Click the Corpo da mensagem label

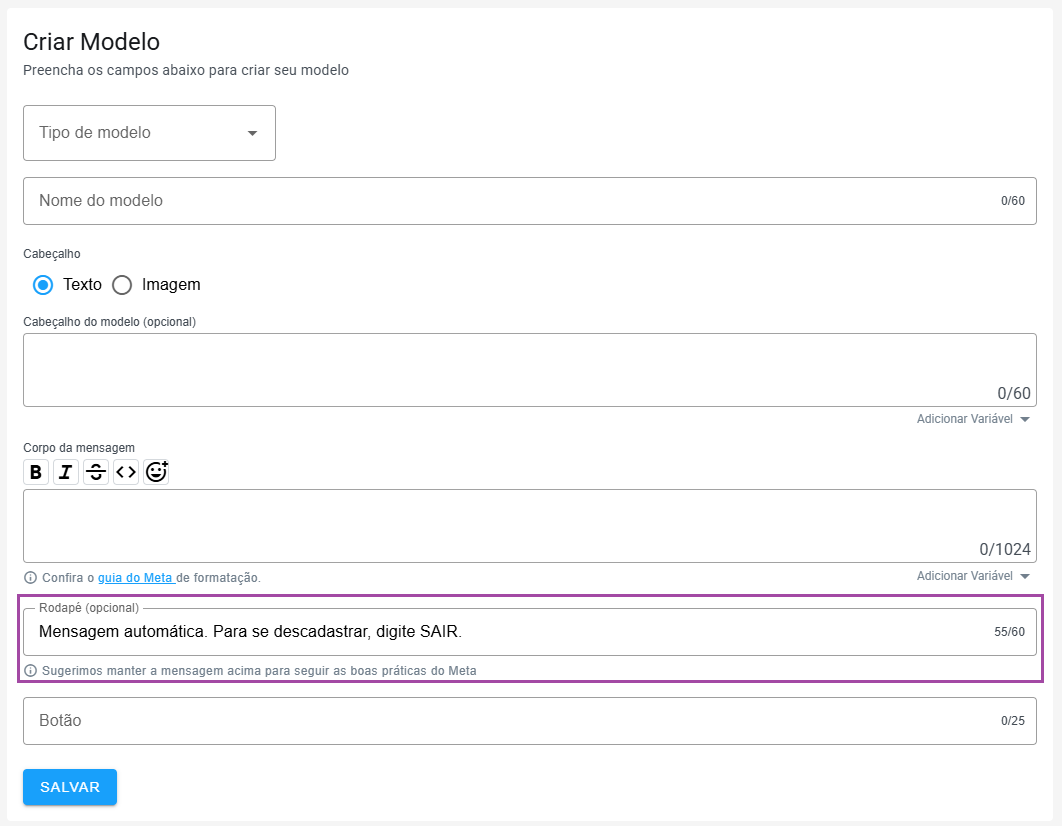79,448
